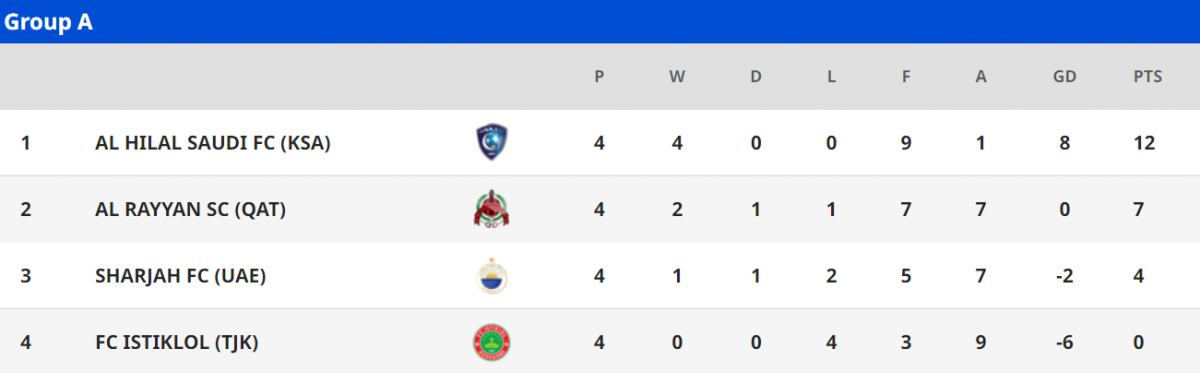Click the D (draws) column header
The width and height of the screenshot is (1200, 373).
tap(756, 76)
